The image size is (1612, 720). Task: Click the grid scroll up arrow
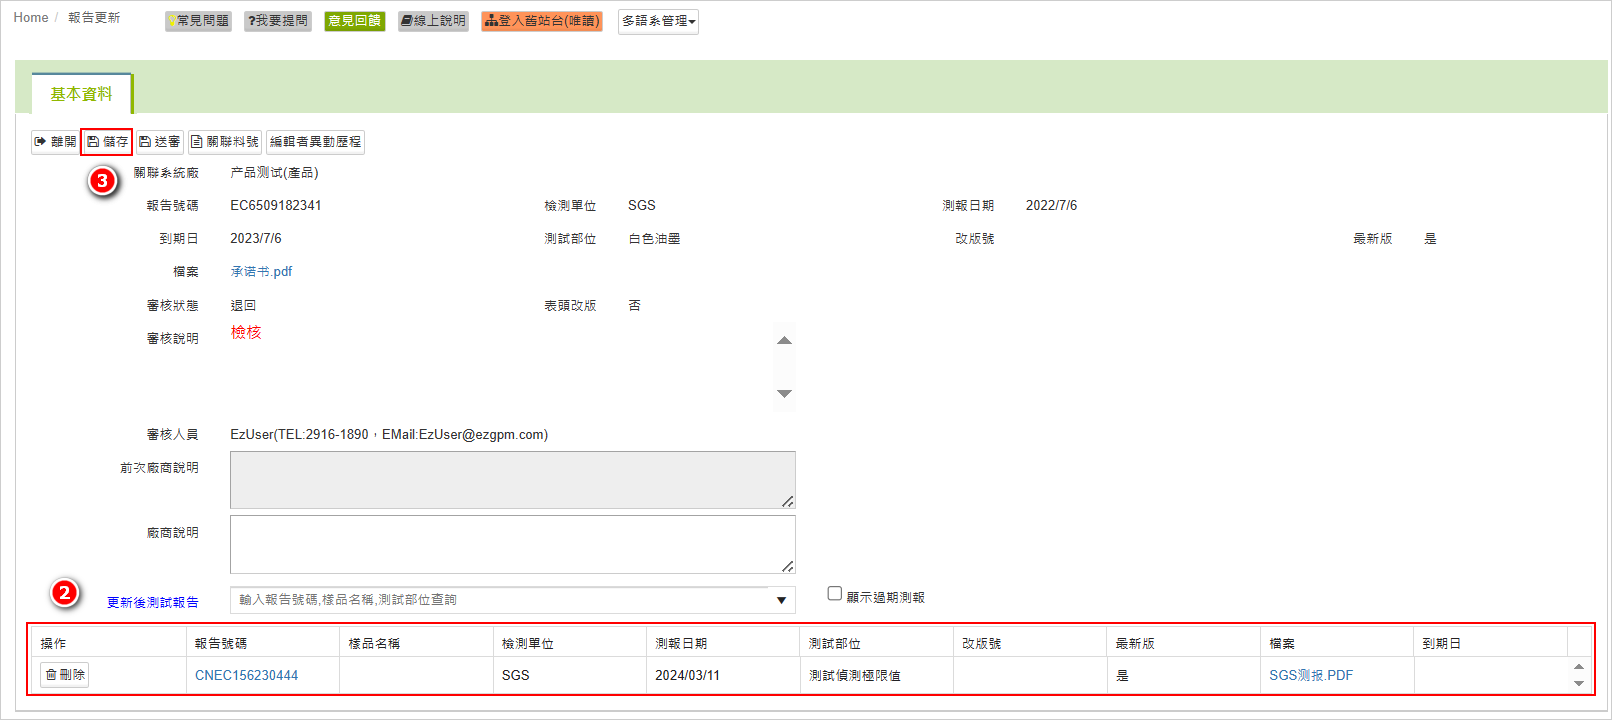point(1579,667)
